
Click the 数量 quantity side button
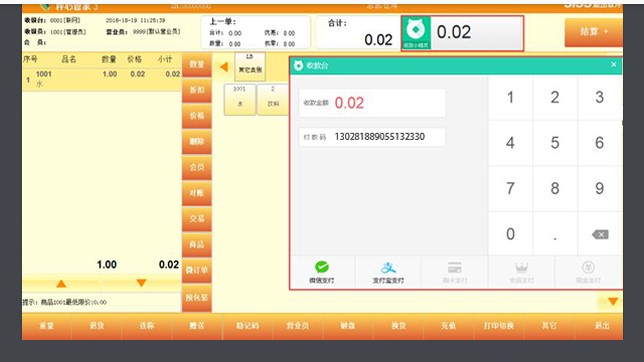pos(197,65)
